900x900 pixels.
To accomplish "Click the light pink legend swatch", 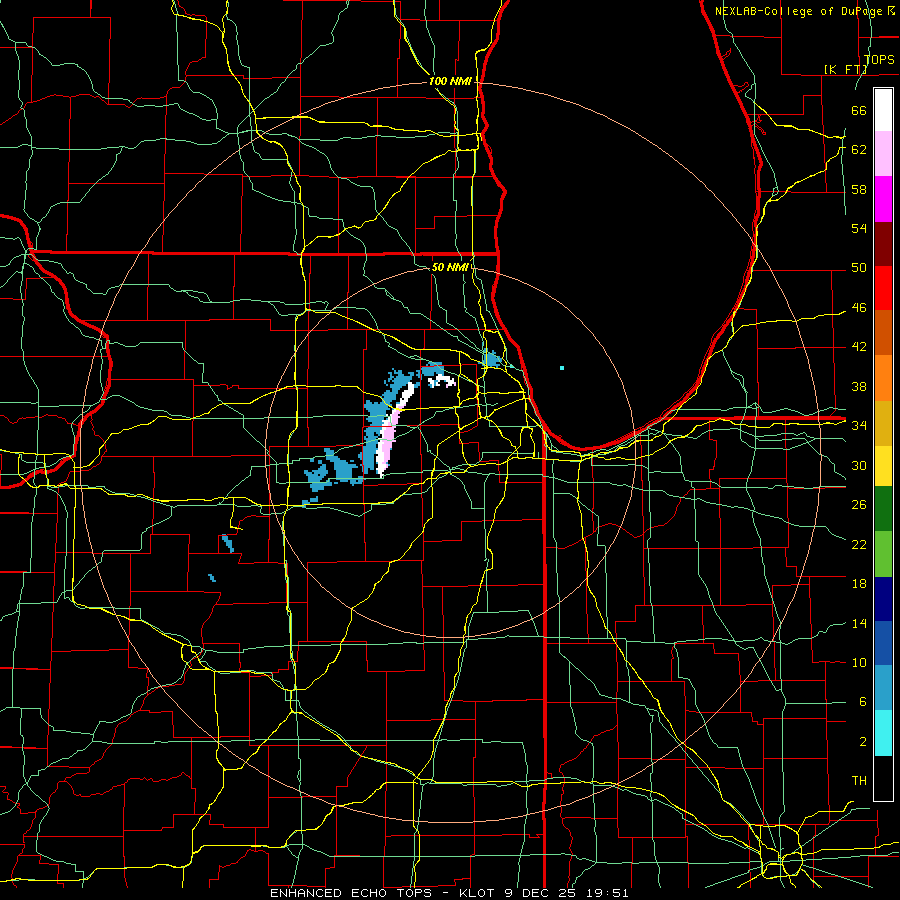I will coord(883,154).
